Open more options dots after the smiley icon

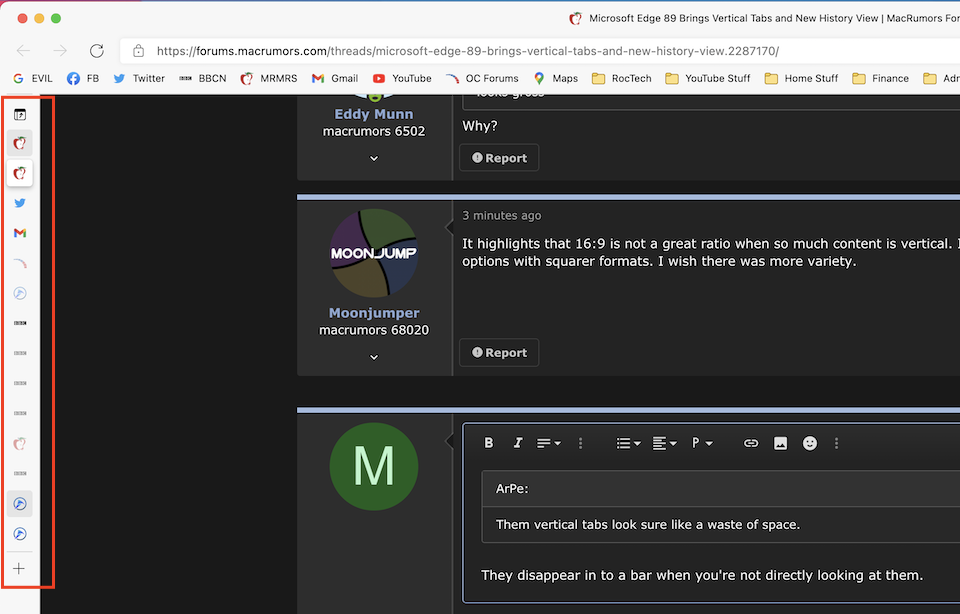[x=836, y=443]
